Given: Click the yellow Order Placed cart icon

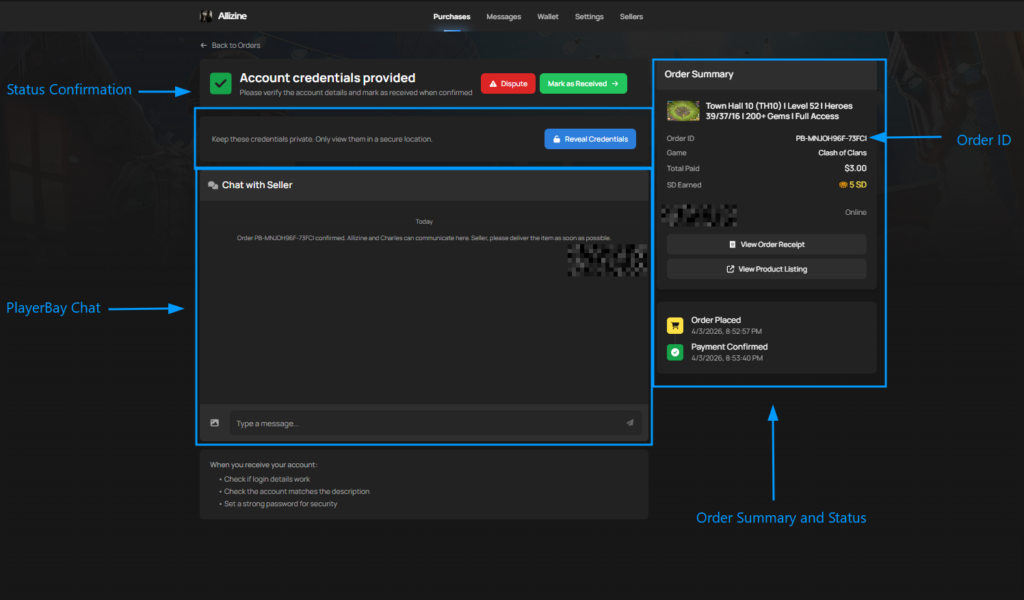Looking at the screenshot, I should click(x=675, y=326).
